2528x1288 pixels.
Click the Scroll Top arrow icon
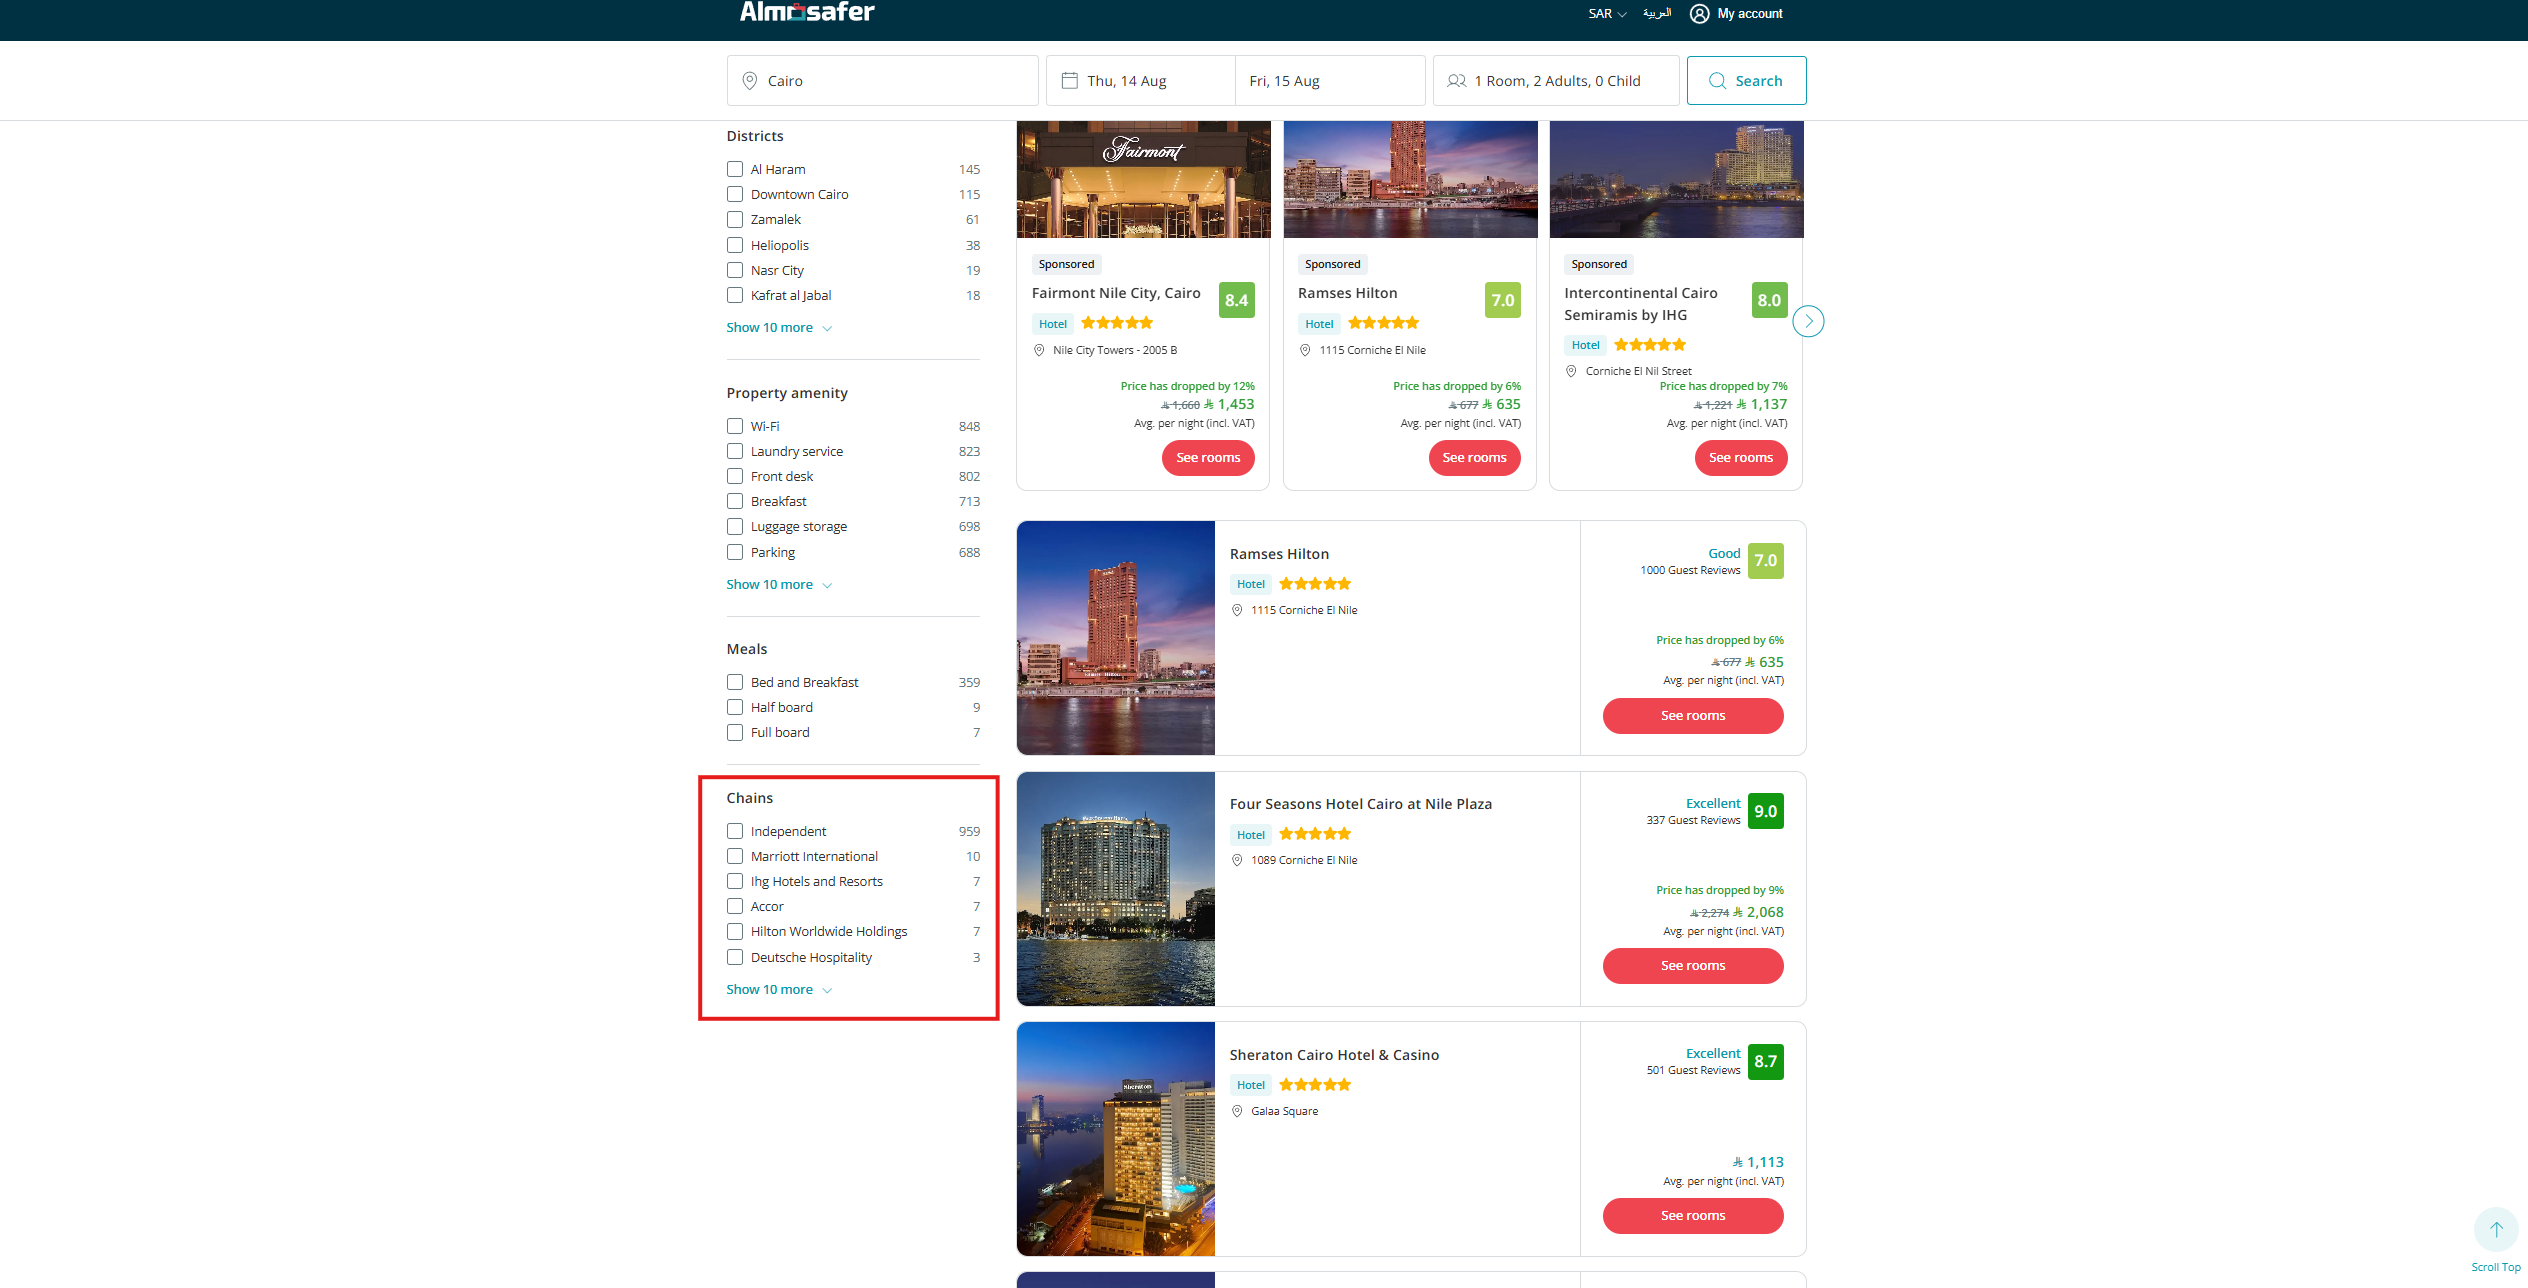click(x=2496, y=1230)
